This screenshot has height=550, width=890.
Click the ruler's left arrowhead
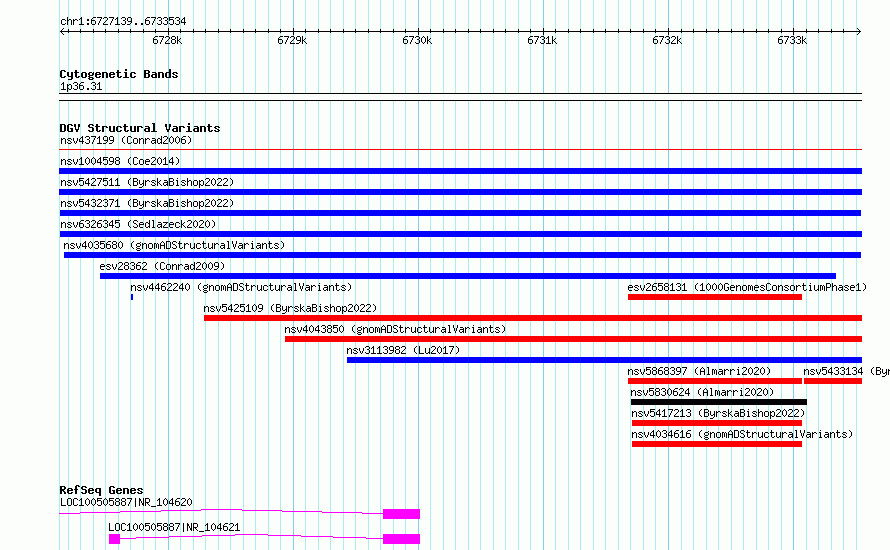click(62, 31)
